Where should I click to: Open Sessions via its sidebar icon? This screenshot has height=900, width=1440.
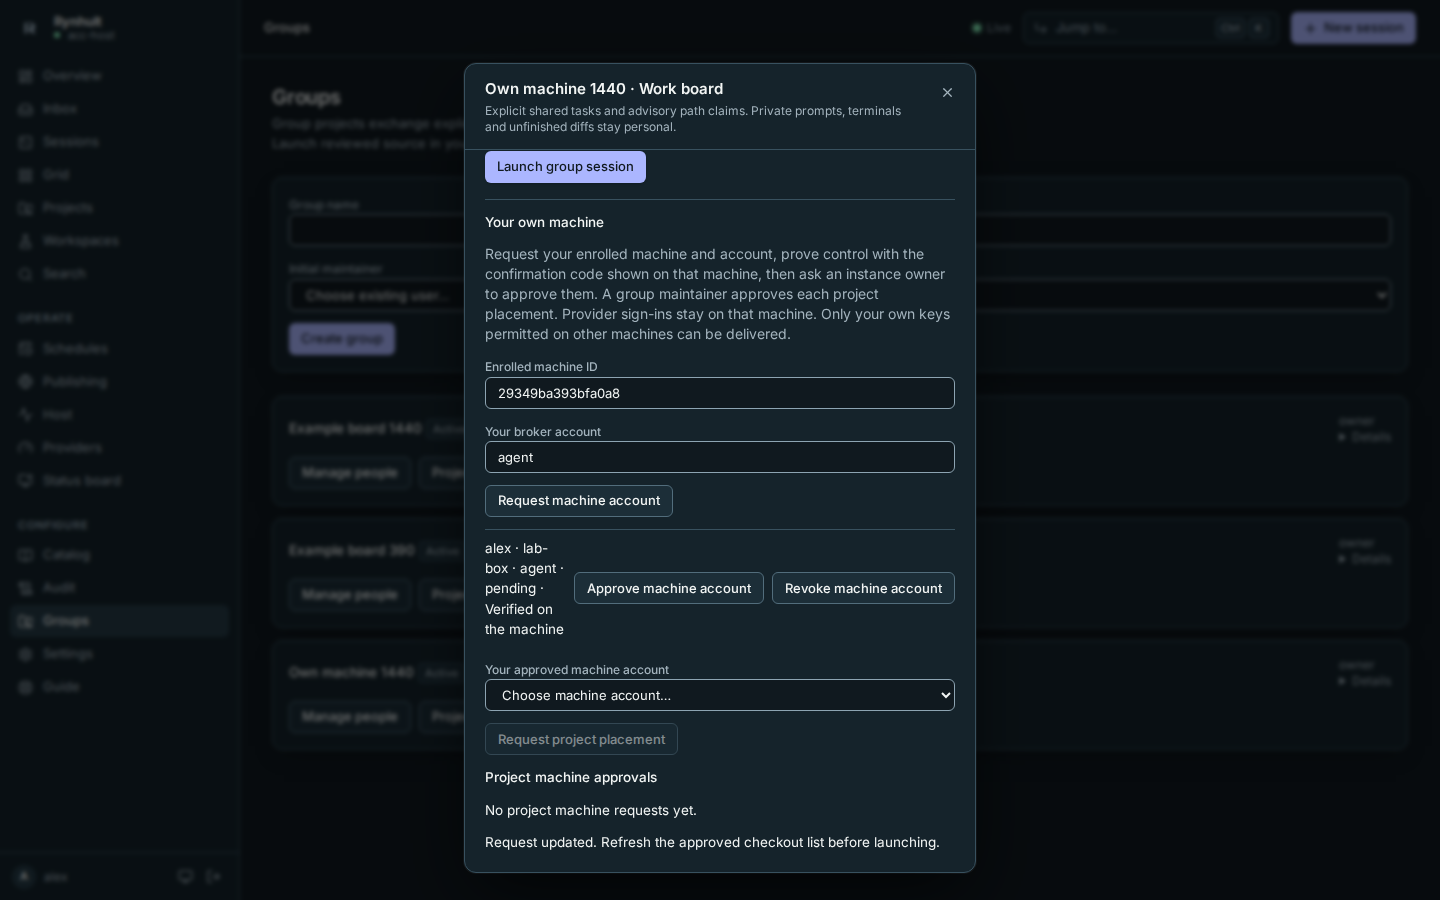pyautogui.click(x=26, y=142)
